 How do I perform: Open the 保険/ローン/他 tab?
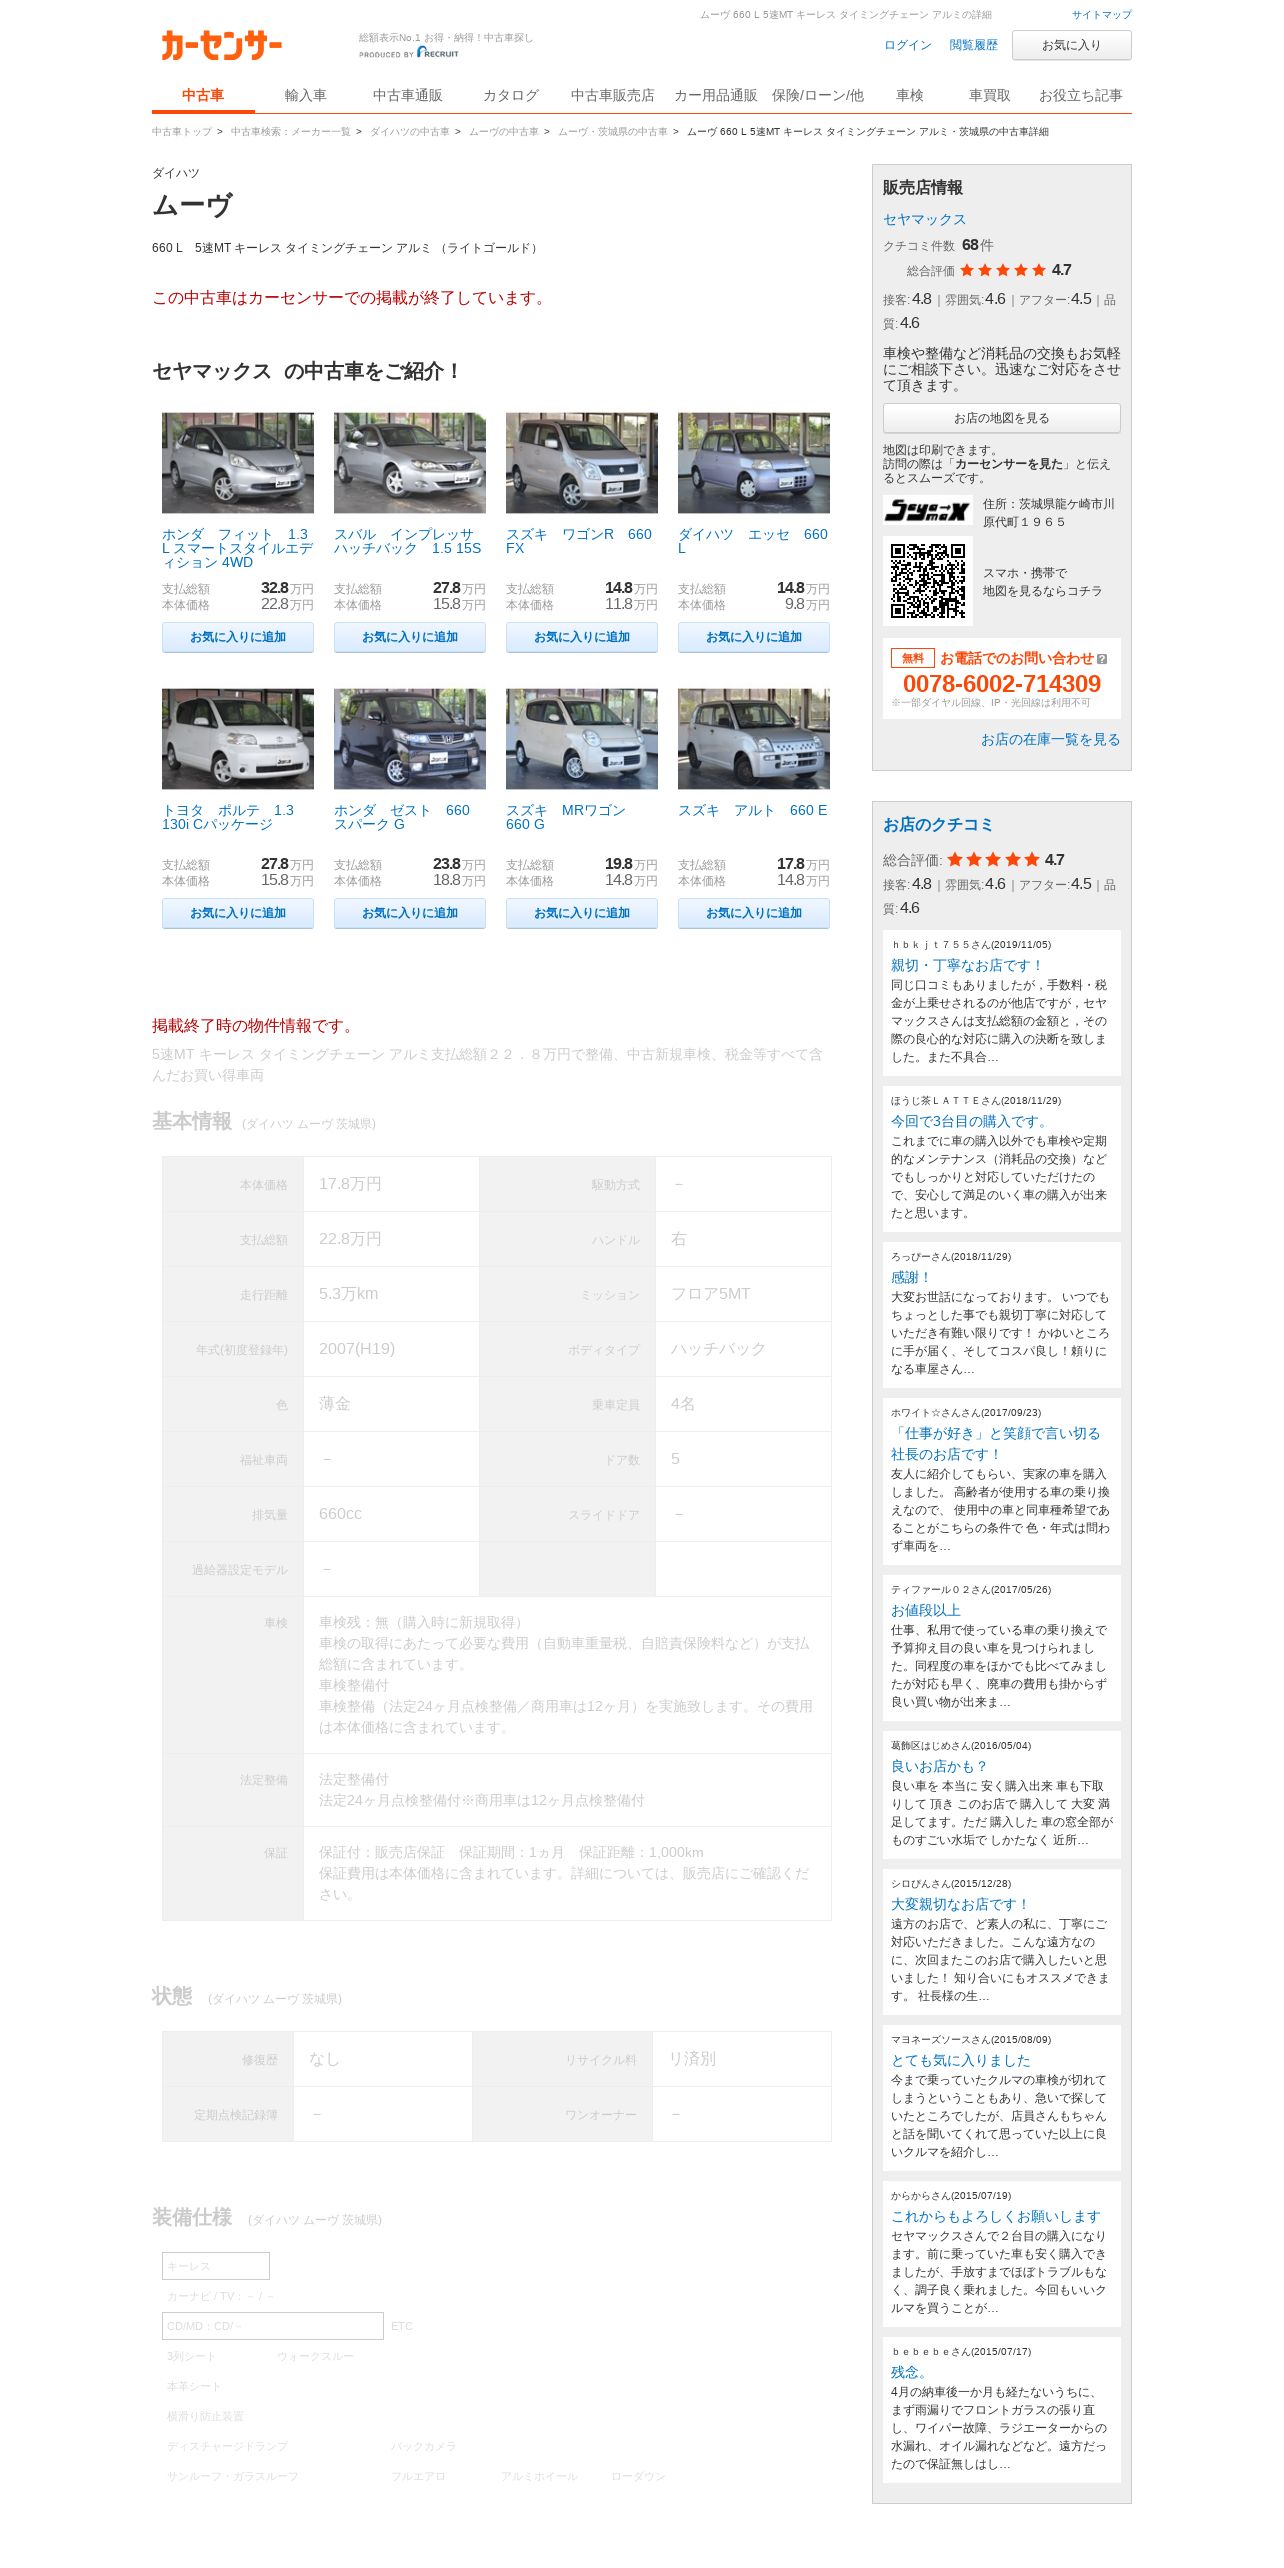pos(817,95)
